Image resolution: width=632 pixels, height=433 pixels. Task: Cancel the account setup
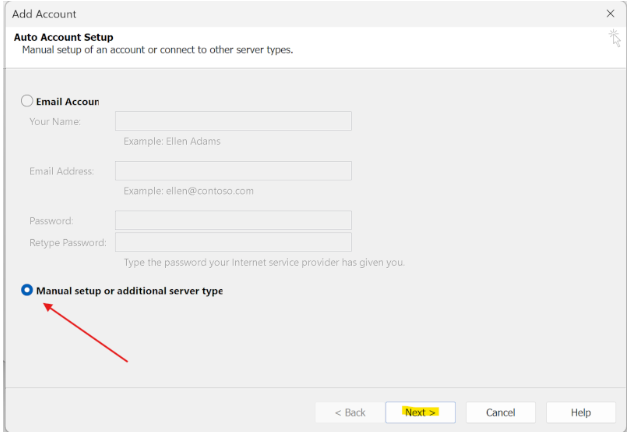point(500,412)
